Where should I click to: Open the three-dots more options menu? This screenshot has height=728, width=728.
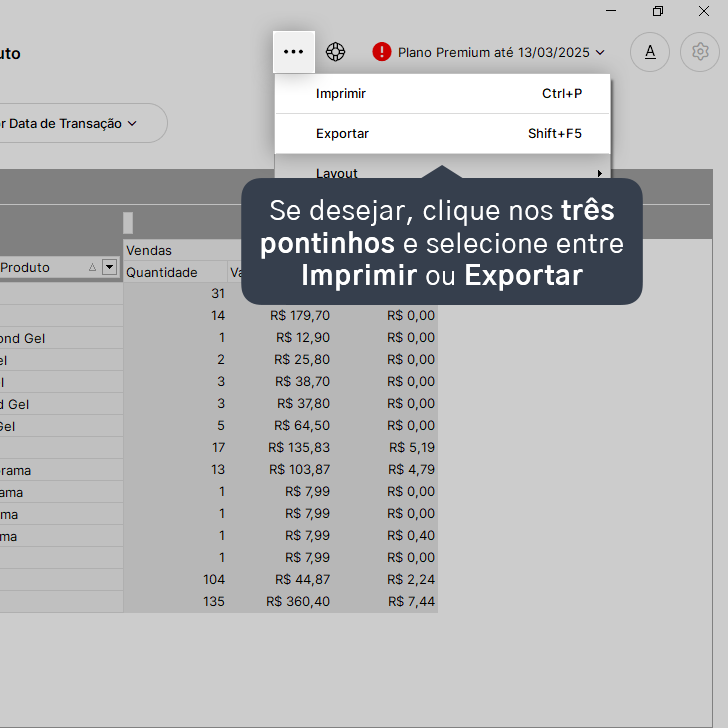click(293, 52)
